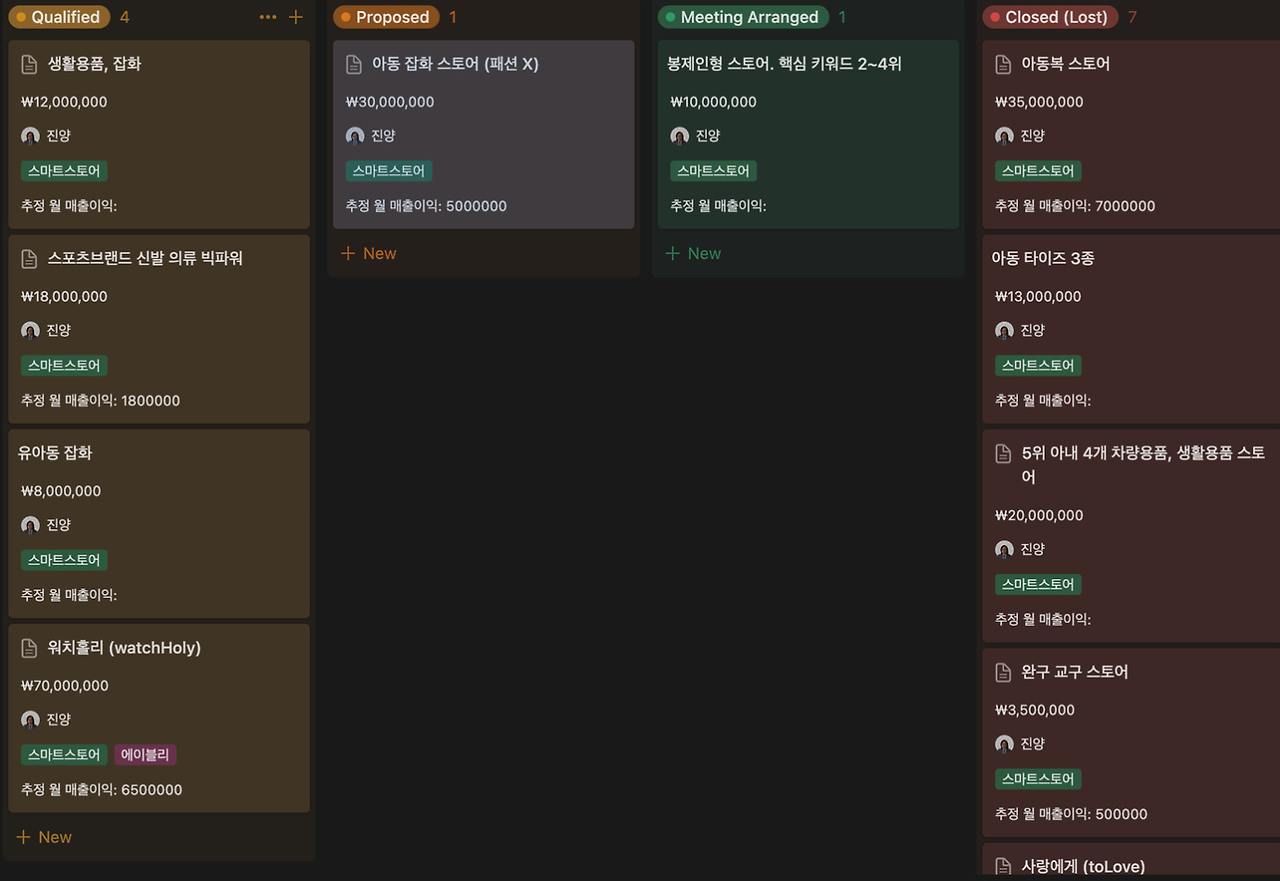Click New in the Proposed column
The width and height of the screenshot is (1280, 881).
[x=369, y=253]
